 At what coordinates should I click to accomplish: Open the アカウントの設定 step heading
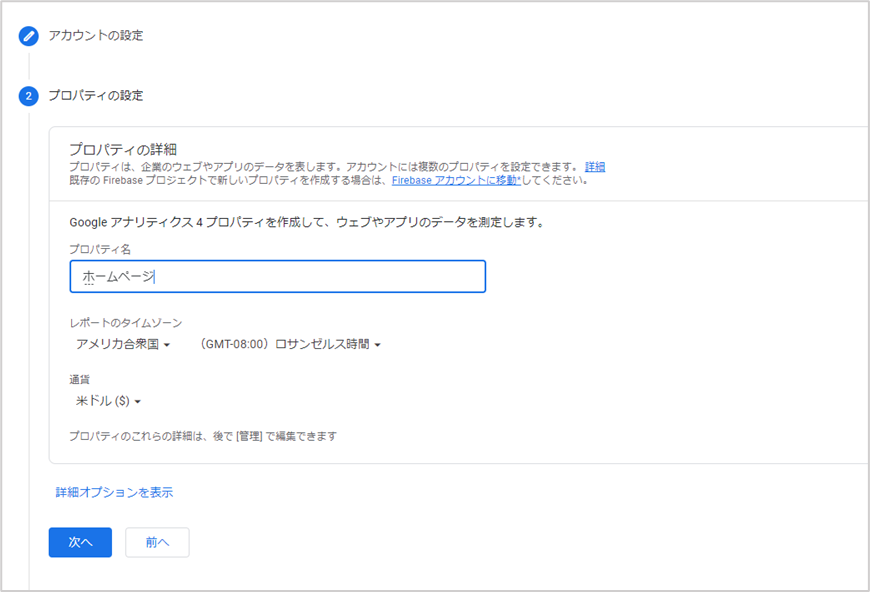(96, 36)
